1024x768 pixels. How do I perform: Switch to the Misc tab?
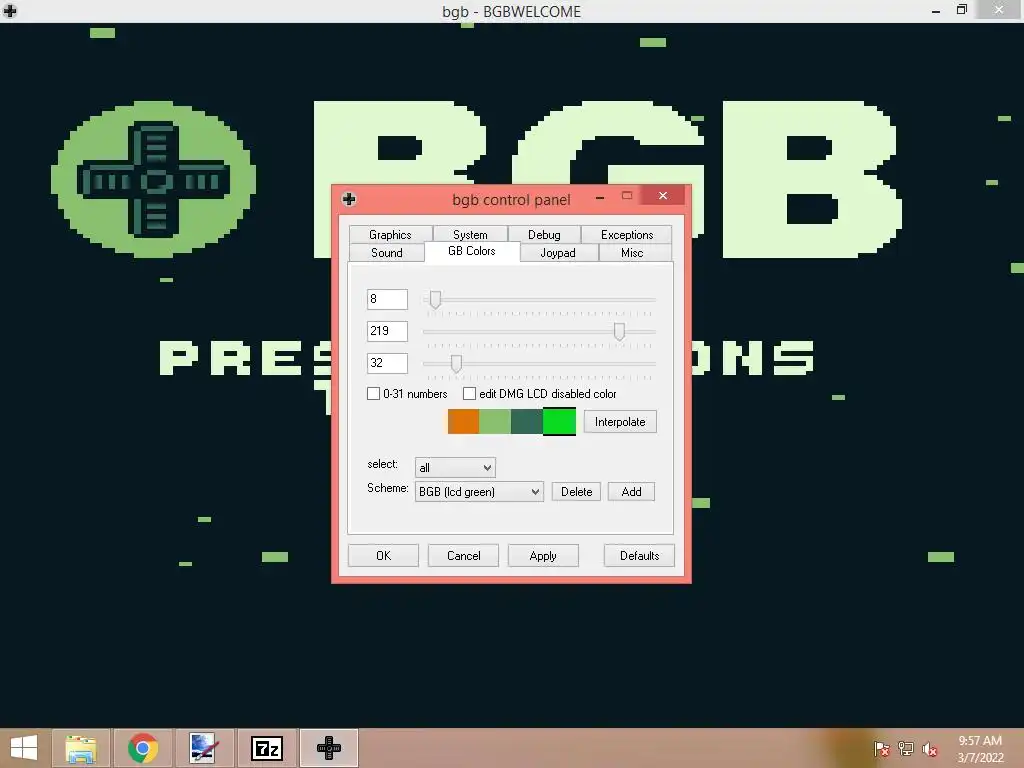tap(632, 253)
